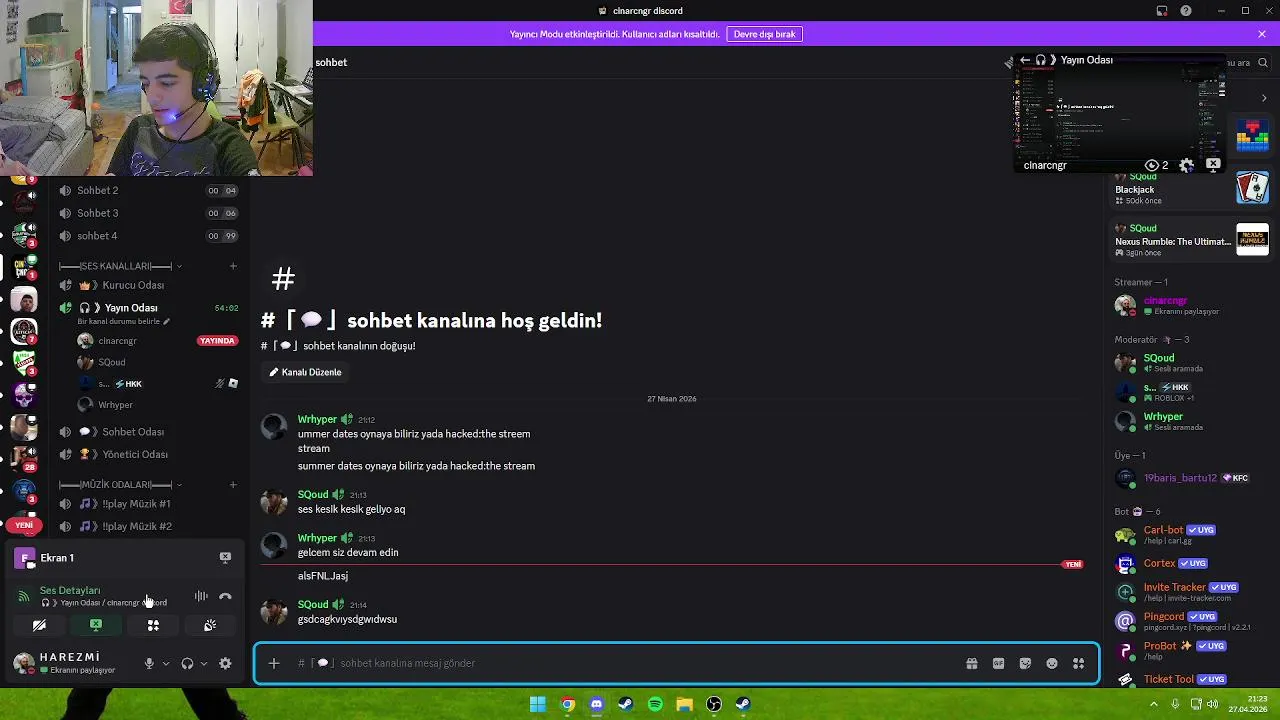Stop stream icon in popout preview
1280x720 pixels.
coord(1213,164)
